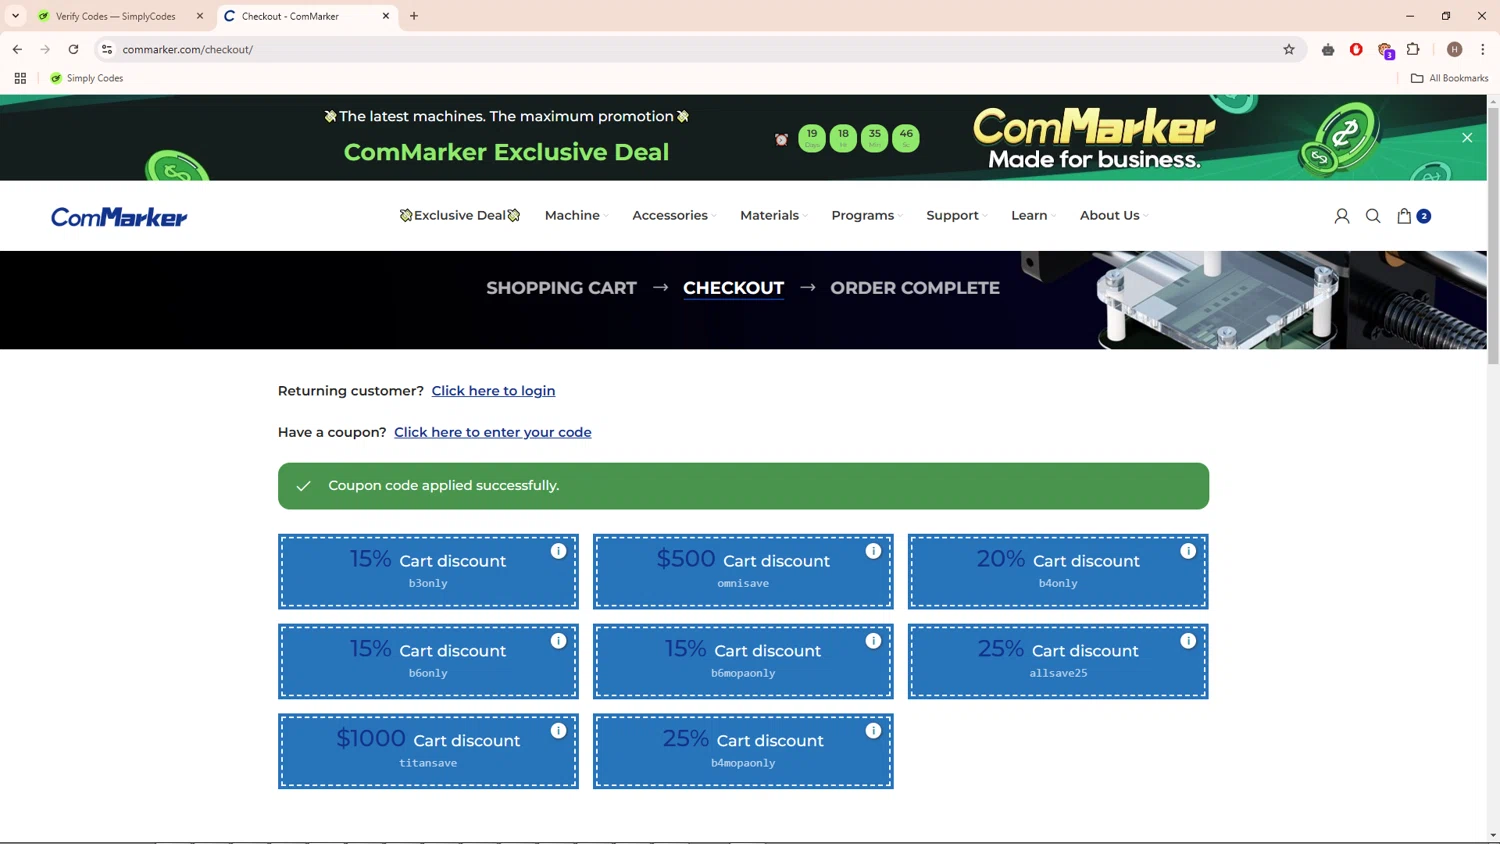
Task: Expand the Learn menu
Action: 1033,215
